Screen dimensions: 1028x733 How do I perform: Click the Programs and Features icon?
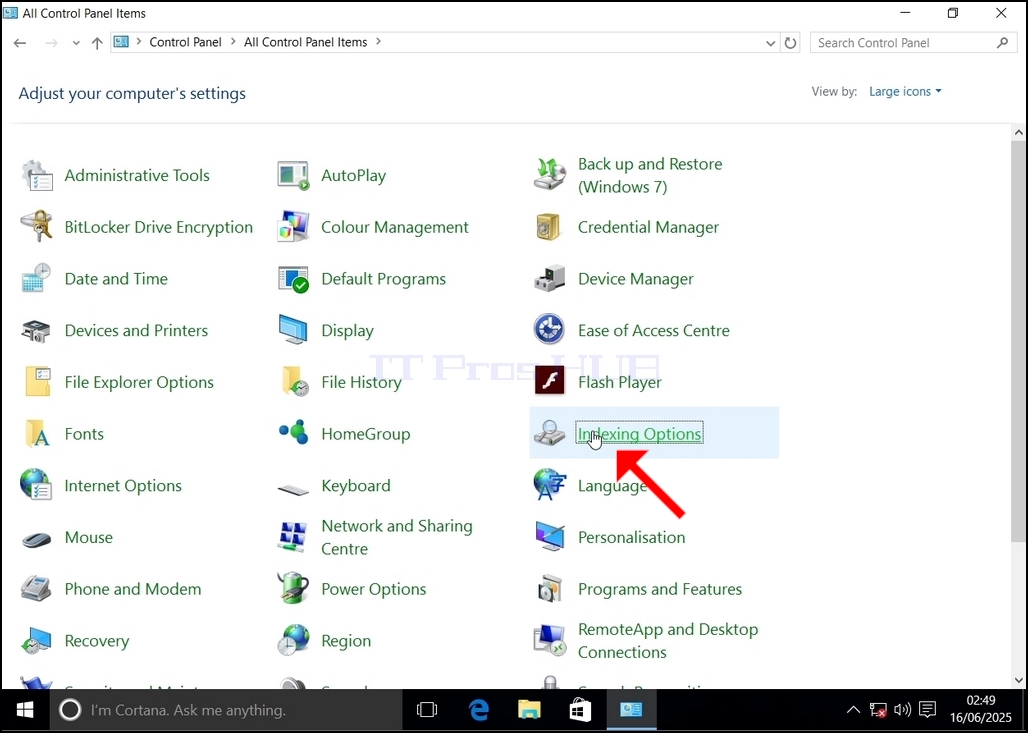[x=549, y=589]
